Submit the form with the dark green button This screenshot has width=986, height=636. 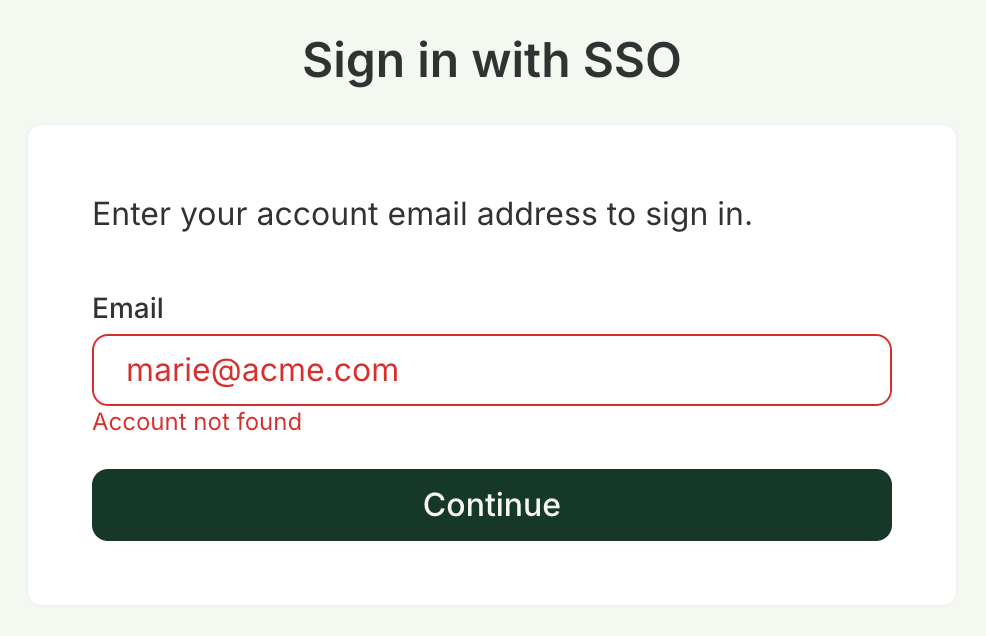[x=491, y=505]
